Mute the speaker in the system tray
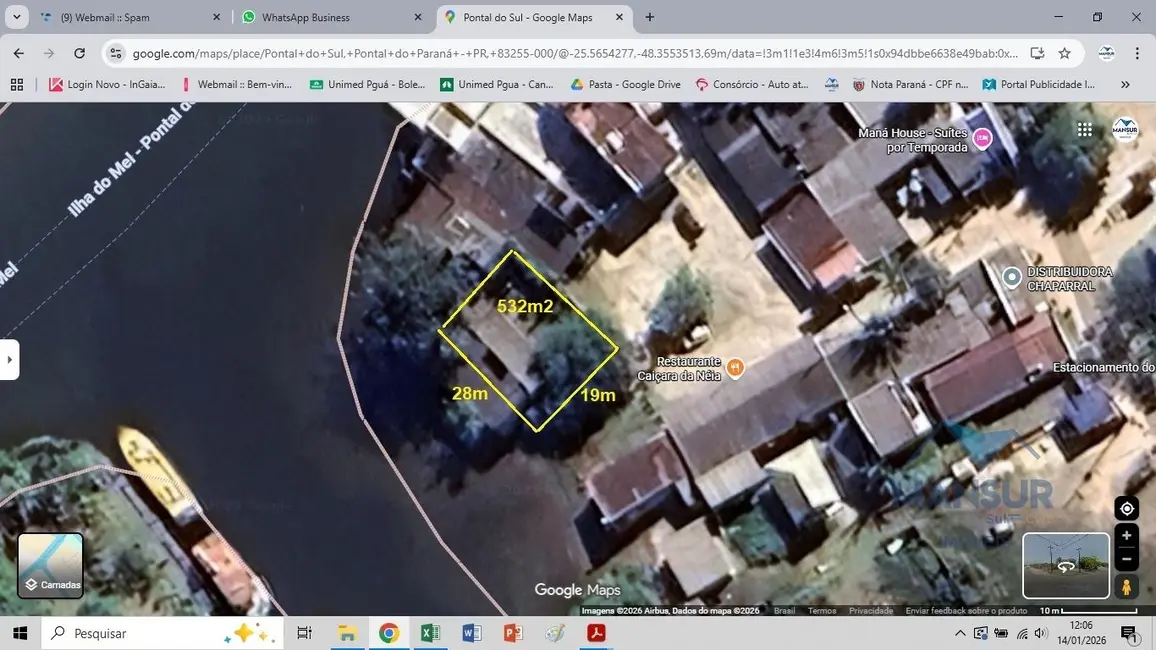Viewport: 1156px width, 650px height. click(x=1040, y=633)
